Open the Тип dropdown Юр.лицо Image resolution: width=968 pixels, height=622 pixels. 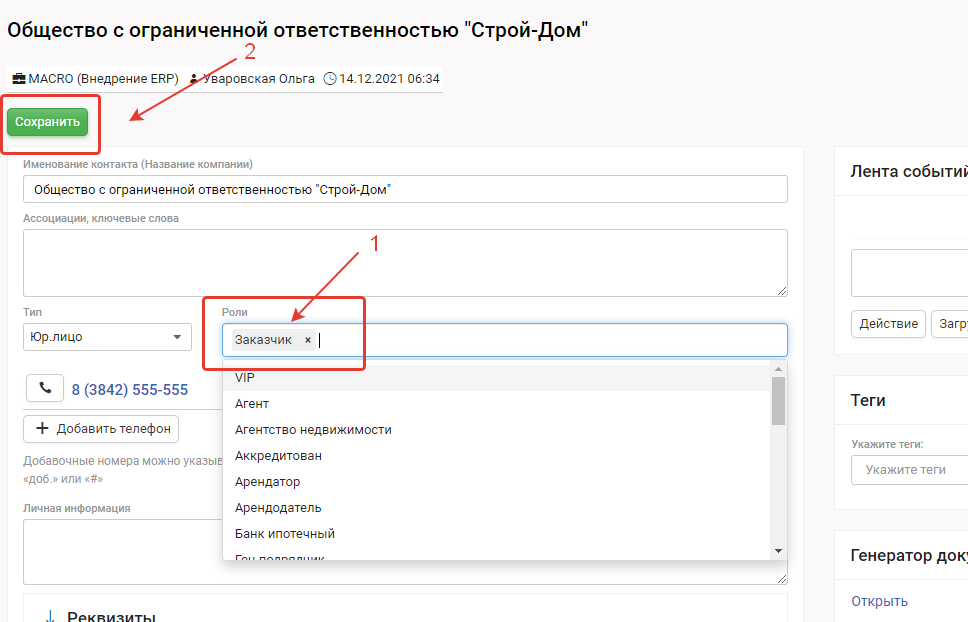pyautogui.click(x=107, y=337)
